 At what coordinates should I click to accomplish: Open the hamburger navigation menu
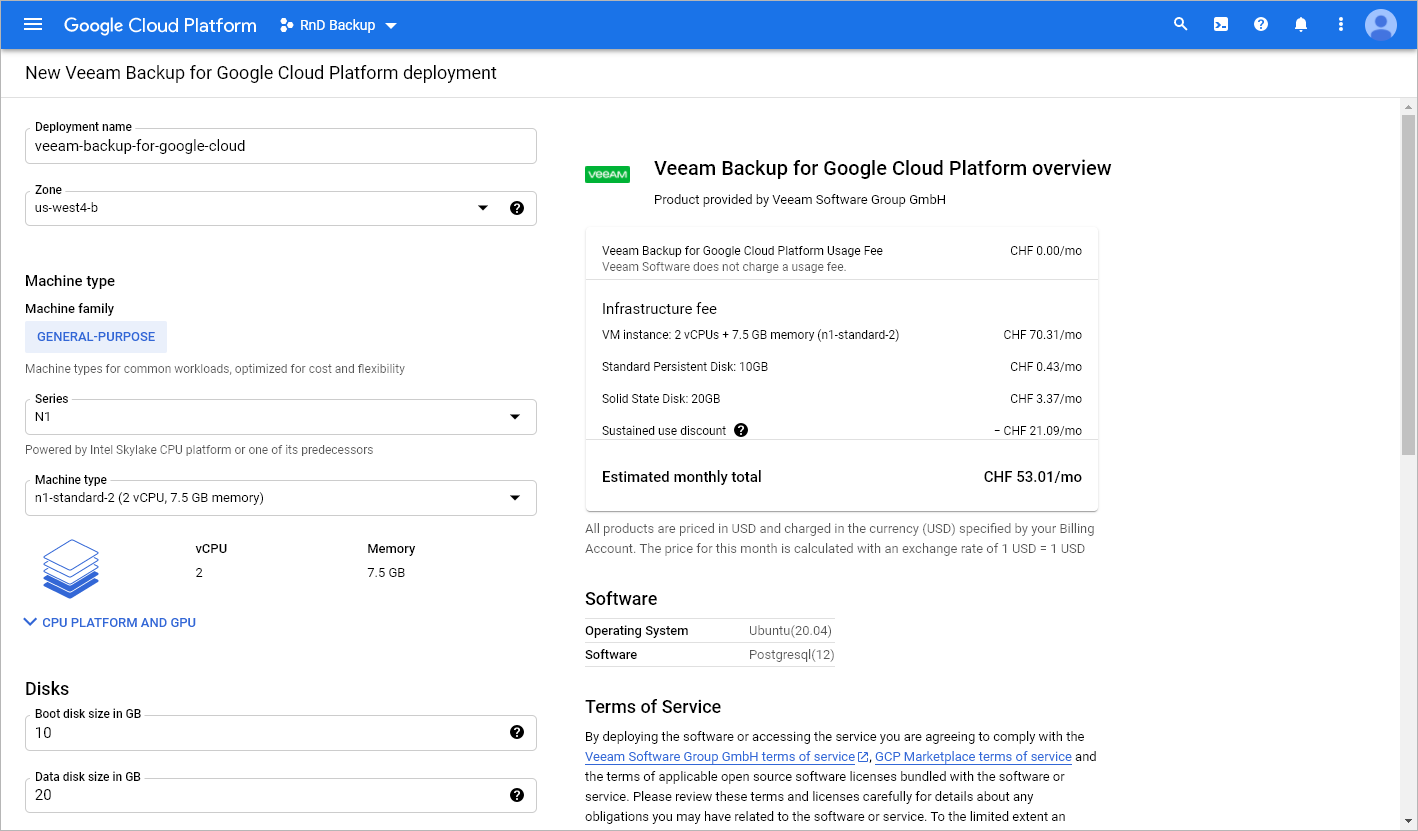click(x=33, y=24)
